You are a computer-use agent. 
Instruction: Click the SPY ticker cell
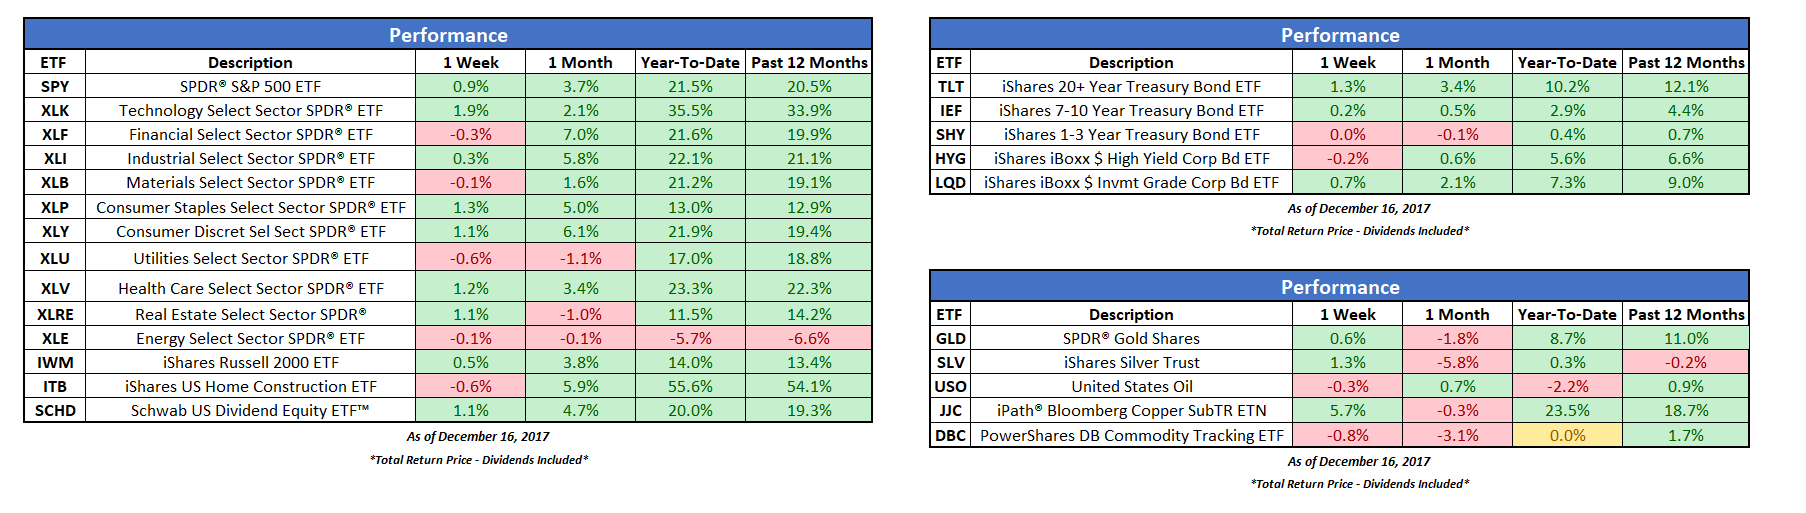tap(55, 87)
